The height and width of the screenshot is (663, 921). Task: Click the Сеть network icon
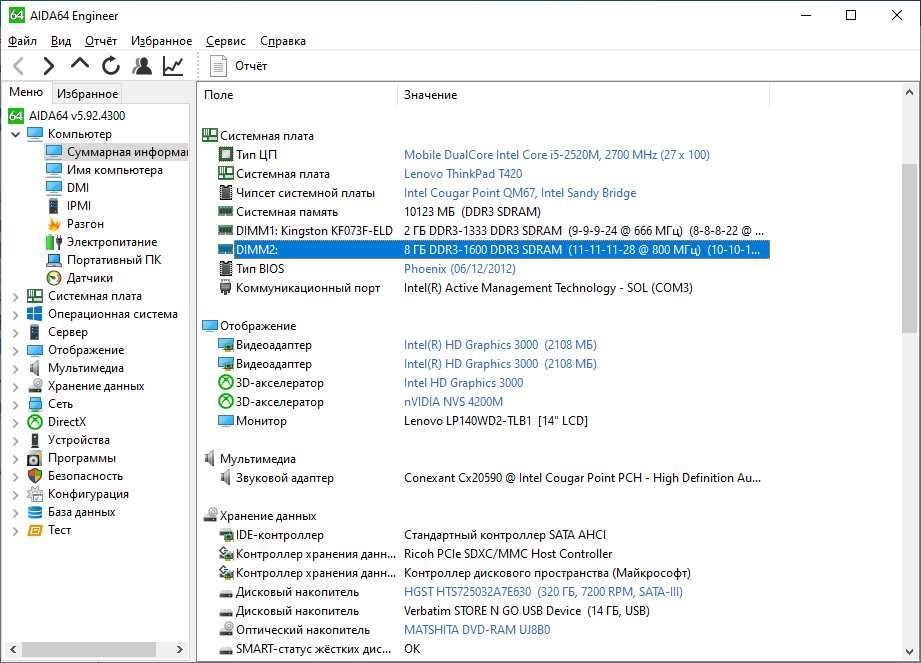(35, 404)
